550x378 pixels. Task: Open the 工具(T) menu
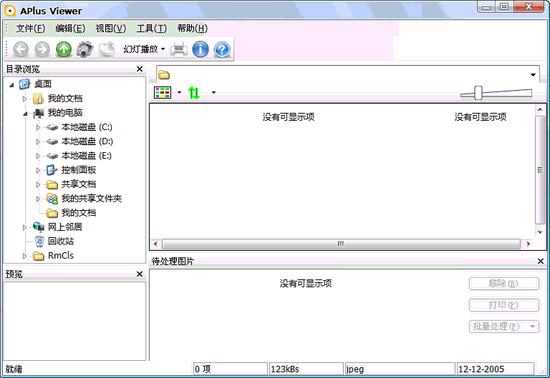coord(152,28)
